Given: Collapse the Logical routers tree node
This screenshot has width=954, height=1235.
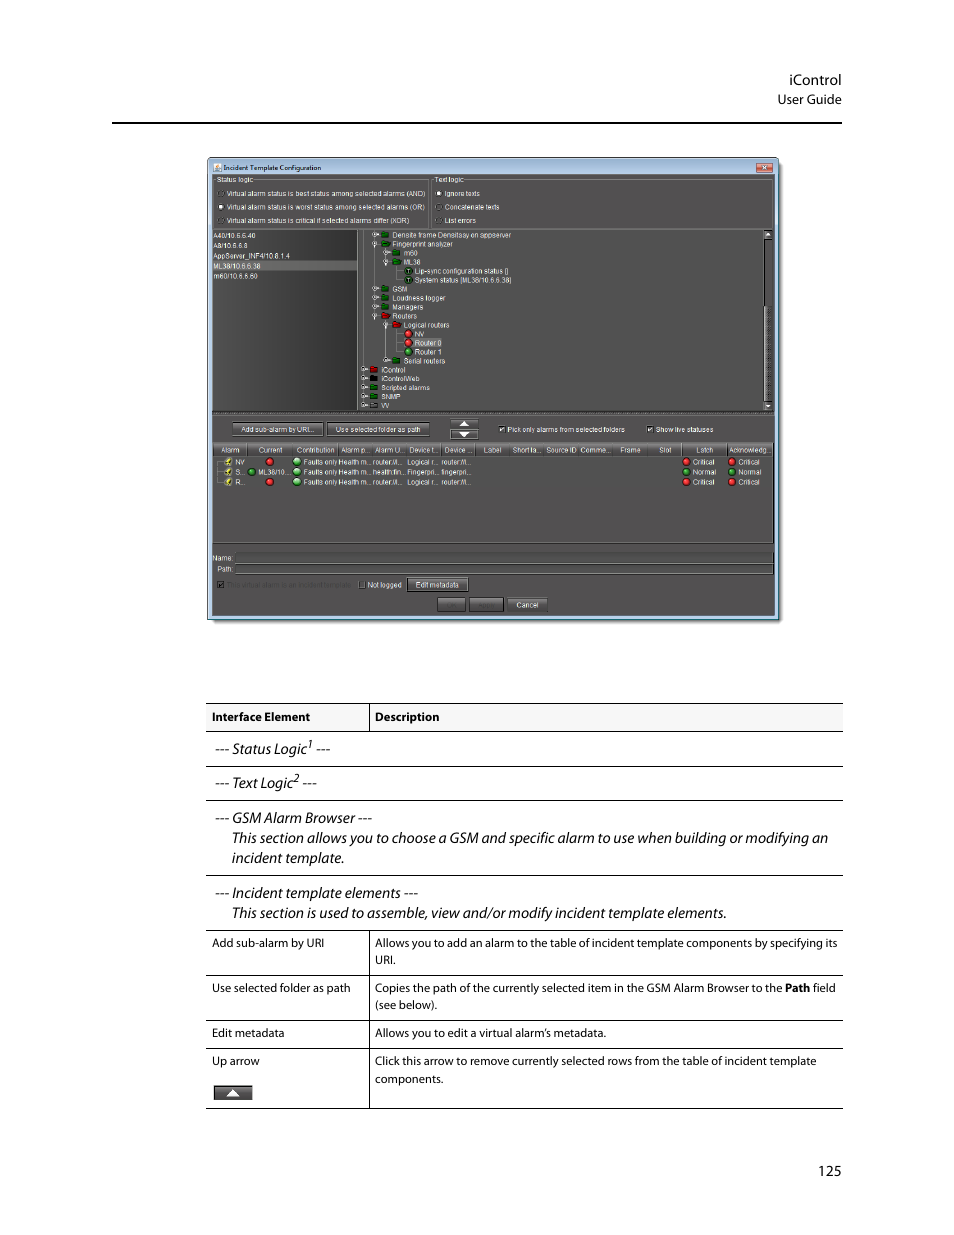Looking at the screenshot, I should pyautogui.click(x=386, y=325).
